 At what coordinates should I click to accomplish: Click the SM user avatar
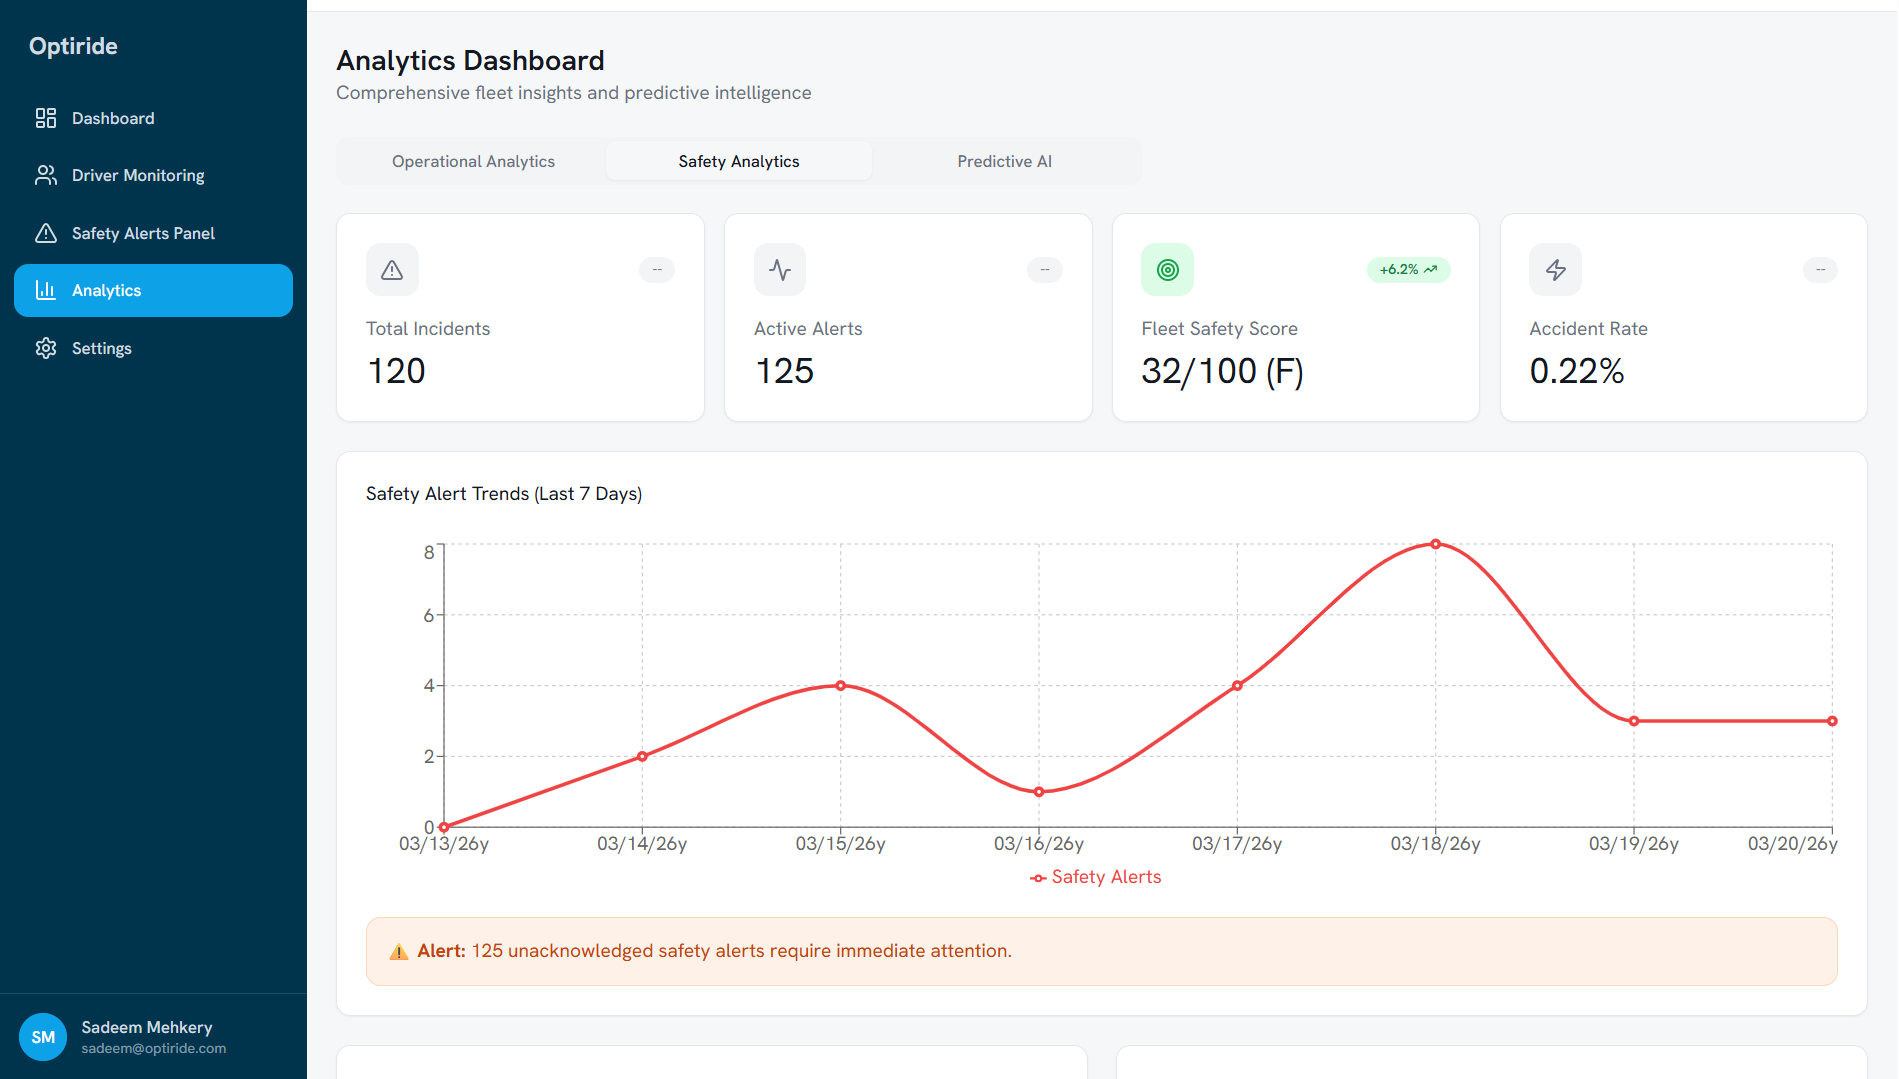point(43,1037)
